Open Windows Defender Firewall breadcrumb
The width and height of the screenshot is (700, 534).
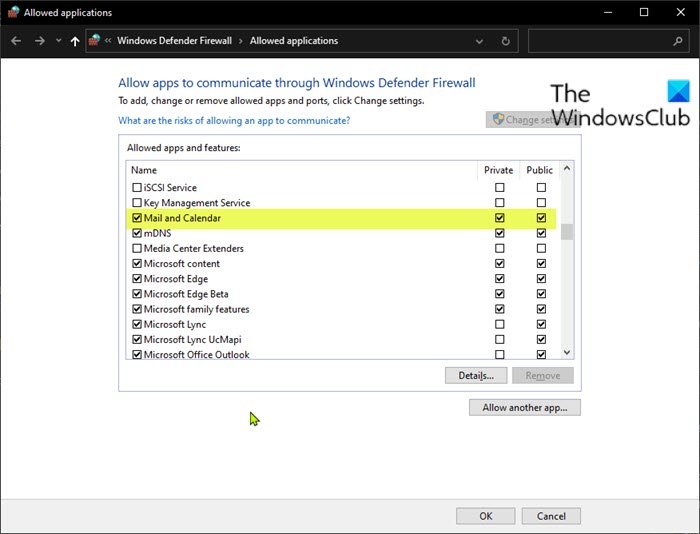175,41
